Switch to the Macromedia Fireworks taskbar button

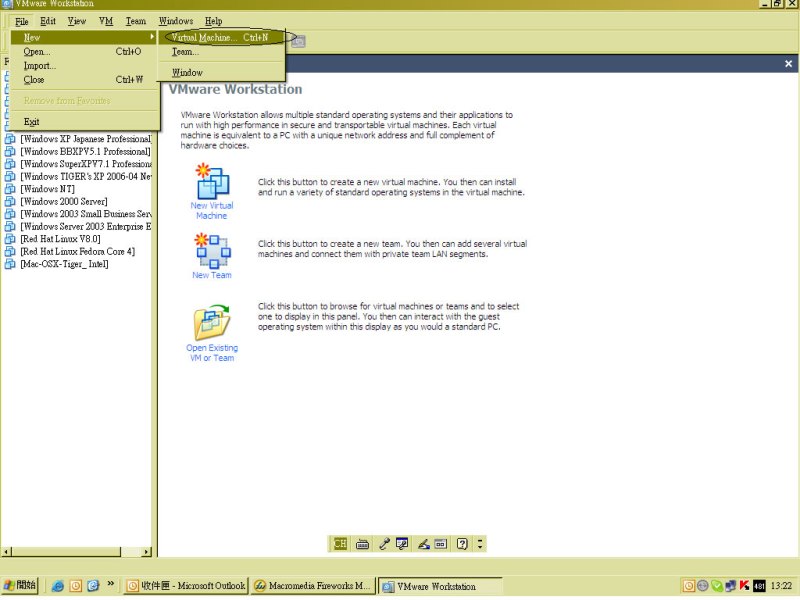[313, 586]
